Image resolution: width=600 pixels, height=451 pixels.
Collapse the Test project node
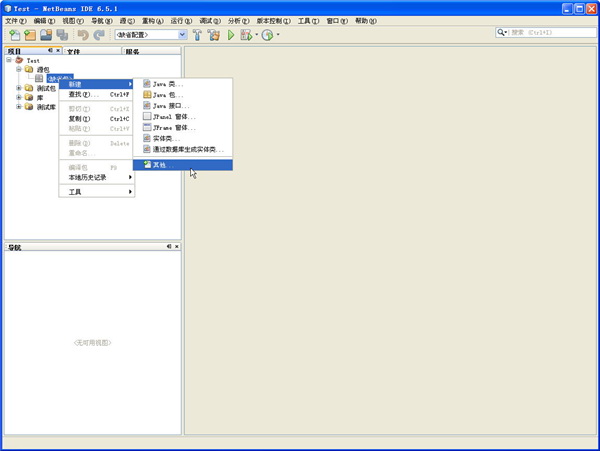tap(9, 60)
